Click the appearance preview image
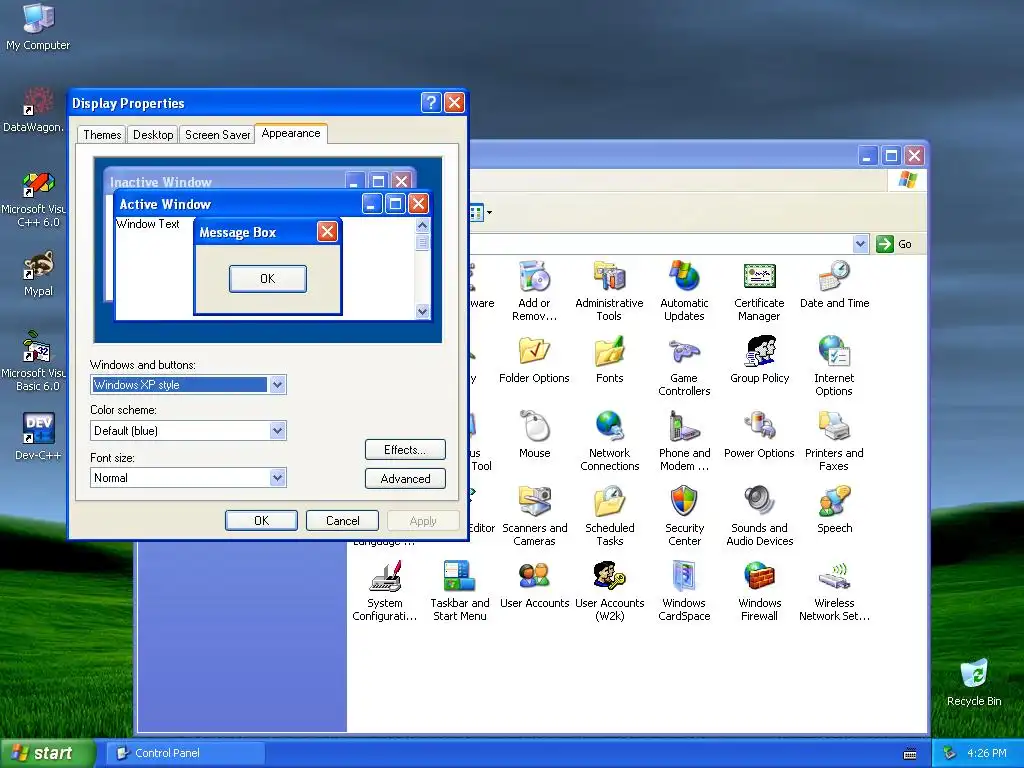 [268, 249]
